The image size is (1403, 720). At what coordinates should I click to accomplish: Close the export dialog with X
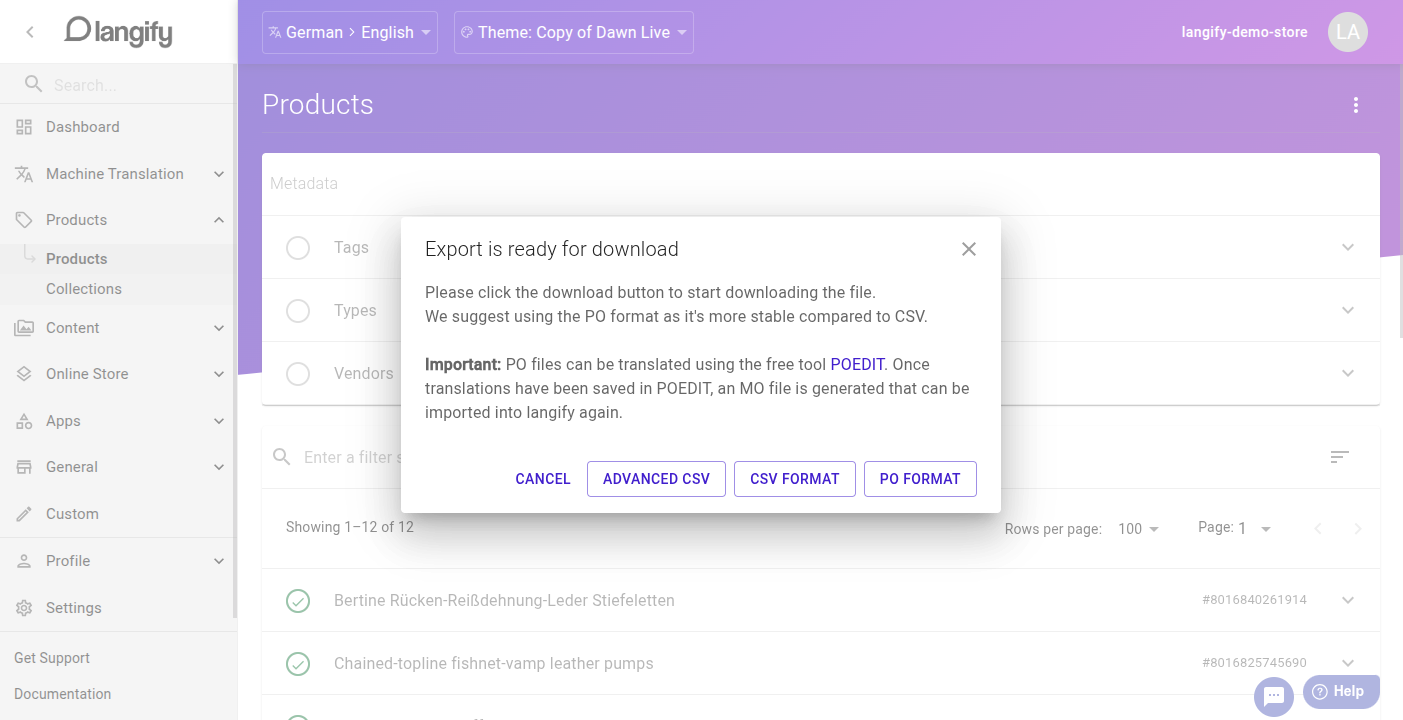tap(968, 249)
